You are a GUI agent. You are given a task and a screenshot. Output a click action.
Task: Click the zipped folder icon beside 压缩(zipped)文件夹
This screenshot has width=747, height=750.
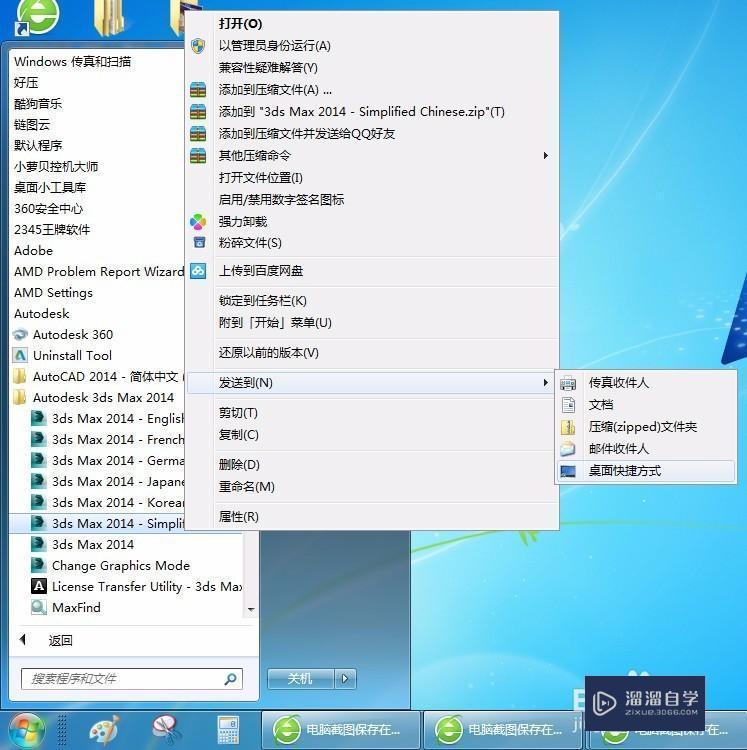coord(568,427)
